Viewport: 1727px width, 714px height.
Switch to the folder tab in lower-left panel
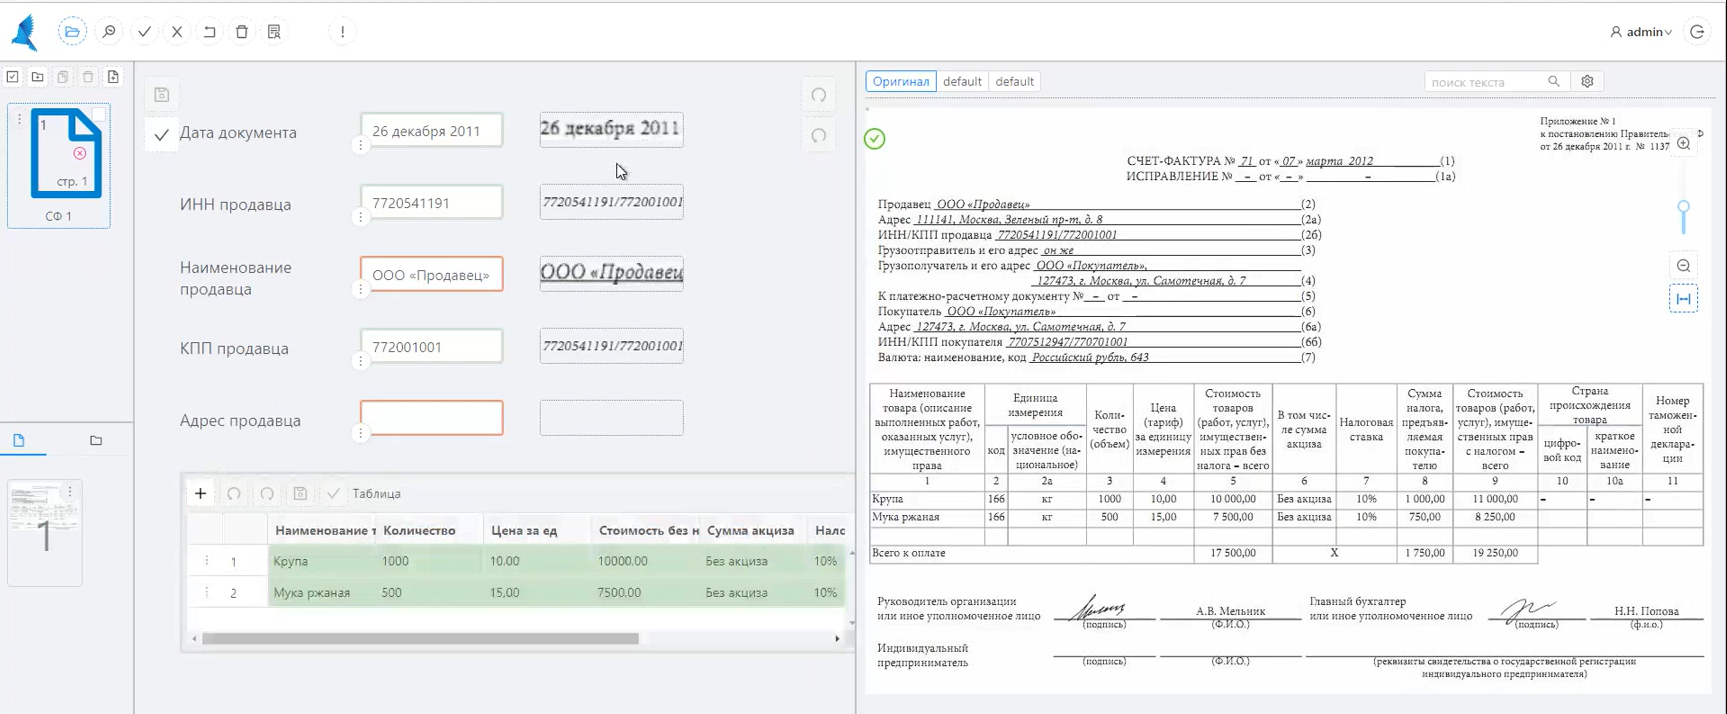click(96, 440)
